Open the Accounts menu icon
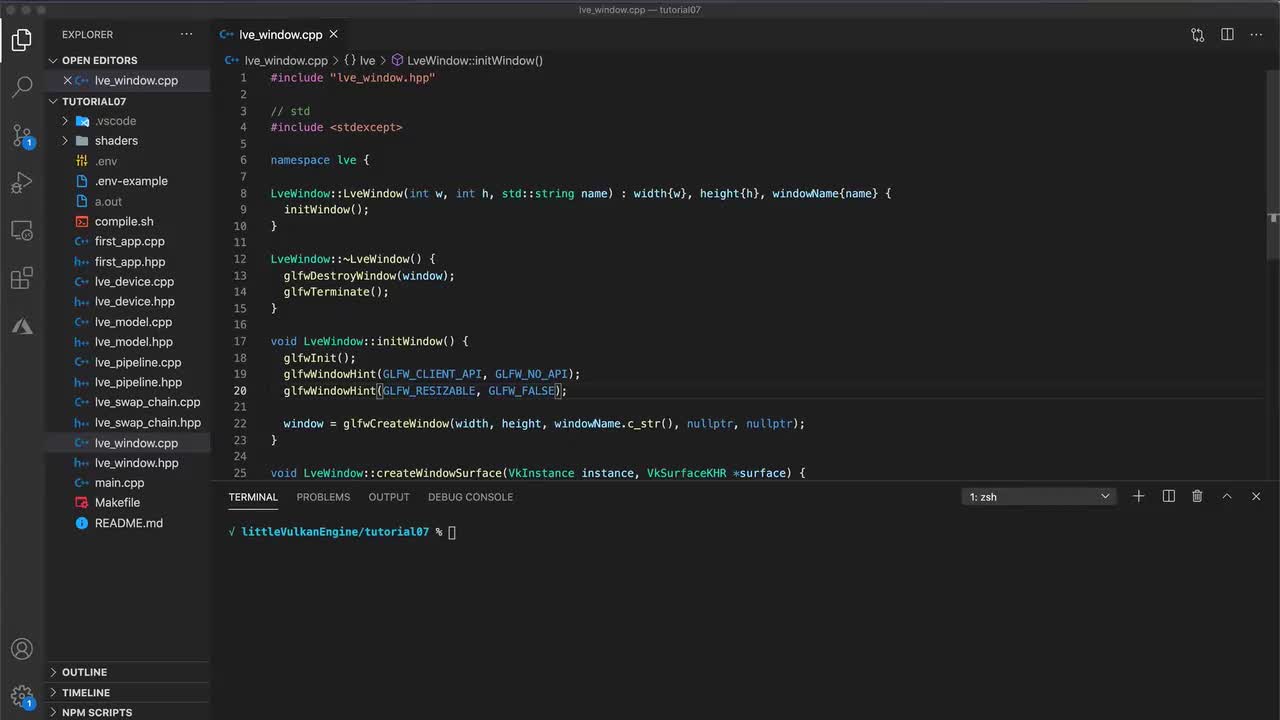The width and height of the screenshot is (1280, 720). pos(22,649)
